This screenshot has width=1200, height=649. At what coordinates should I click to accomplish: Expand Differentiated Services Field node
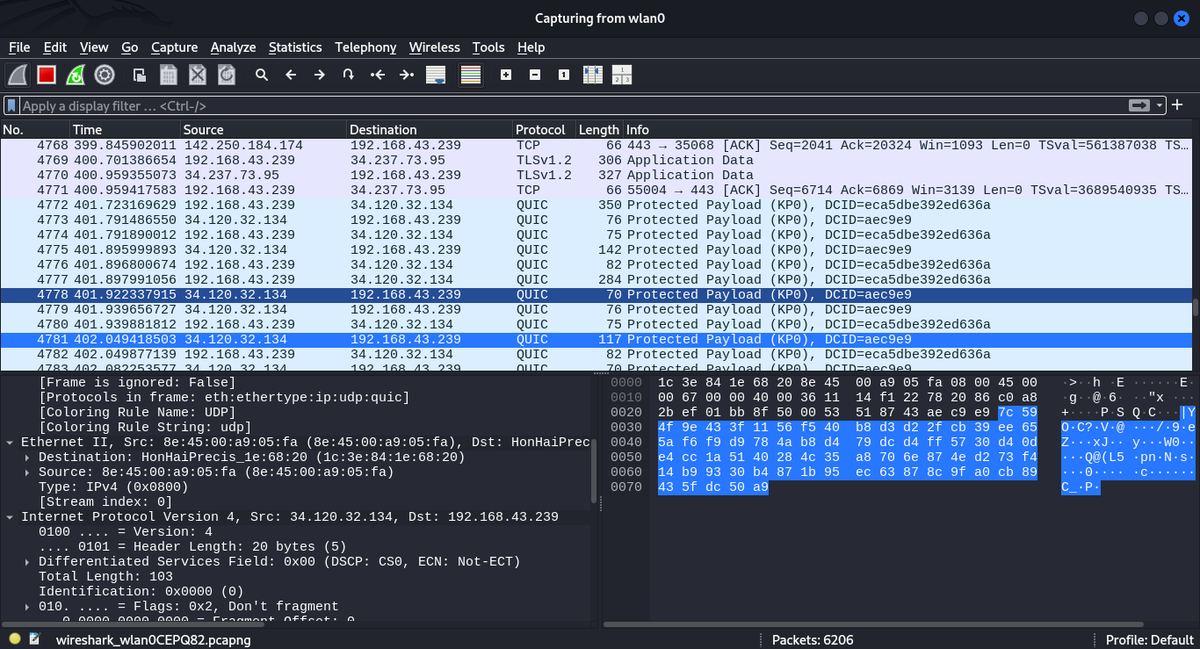click(x=28, y=562)
